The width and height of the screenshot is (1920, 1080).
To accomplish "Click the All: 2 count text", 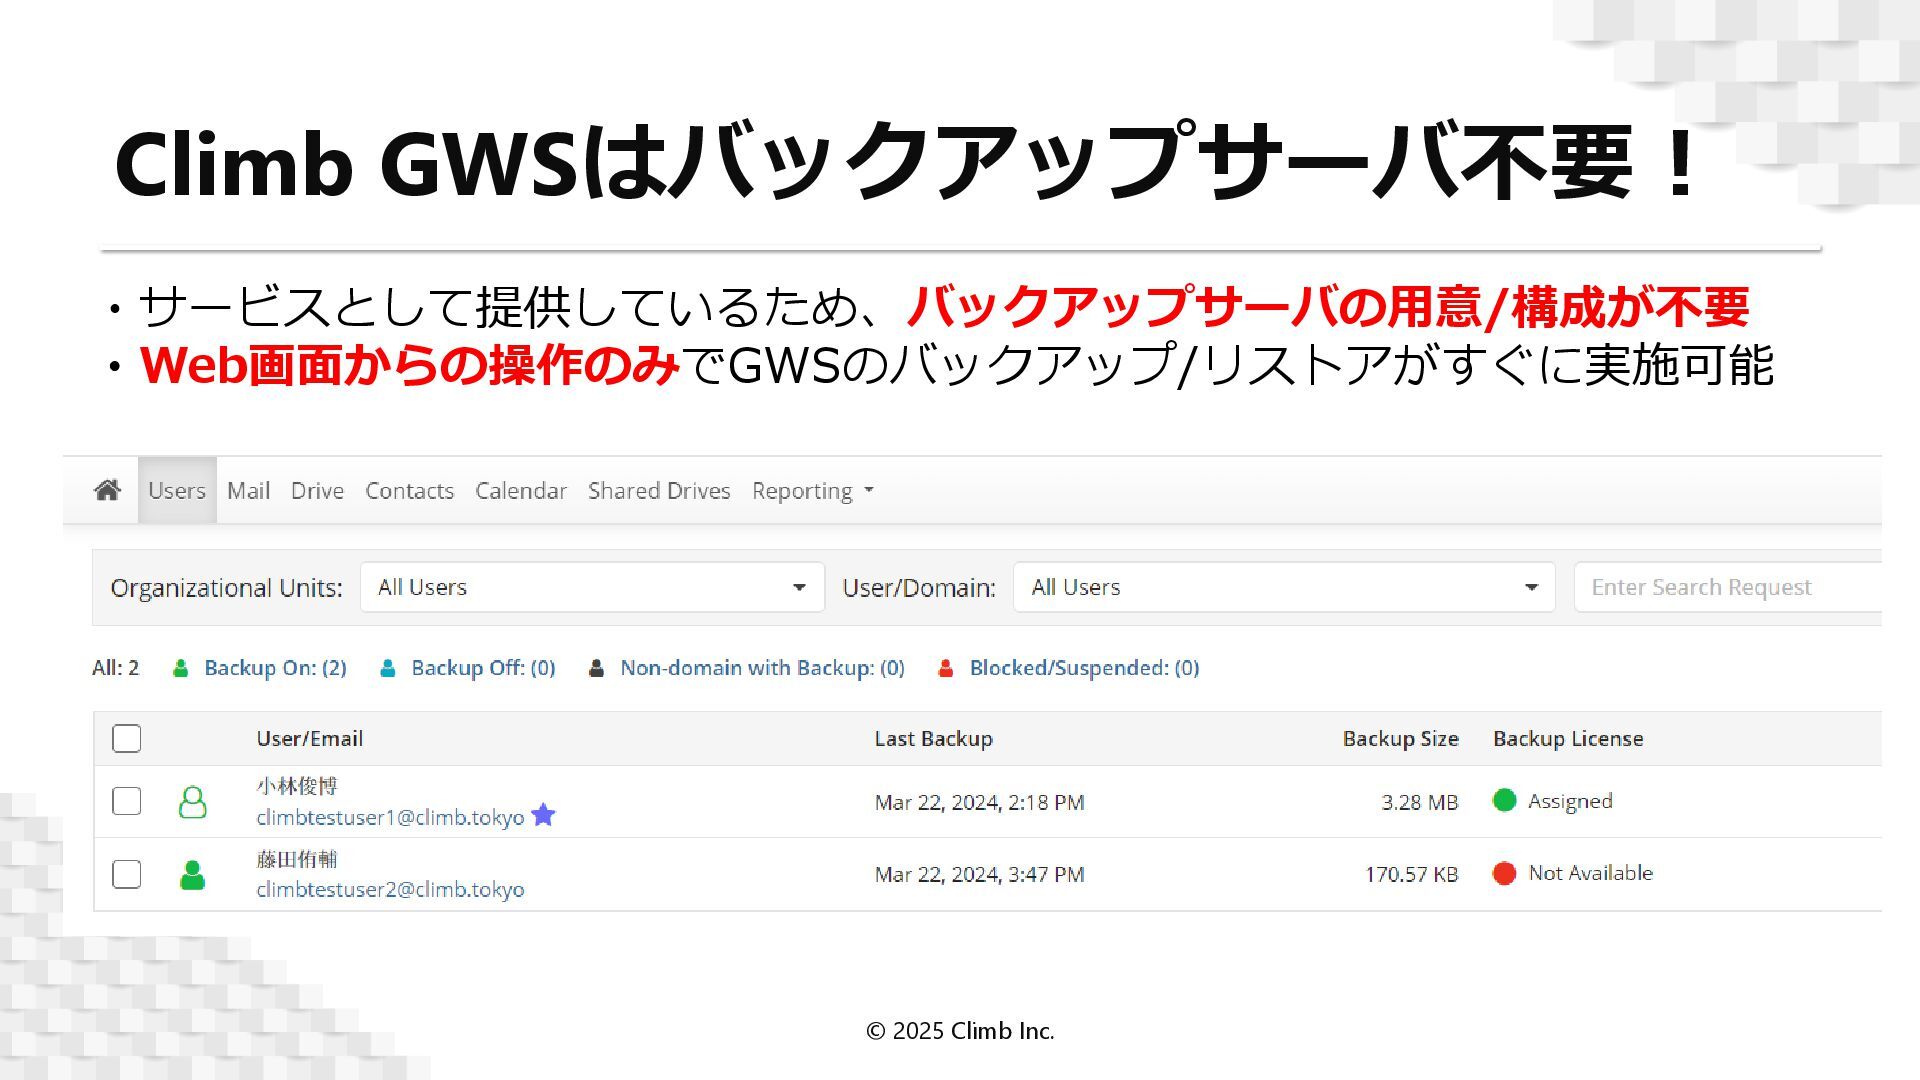I will click(115, 668).
